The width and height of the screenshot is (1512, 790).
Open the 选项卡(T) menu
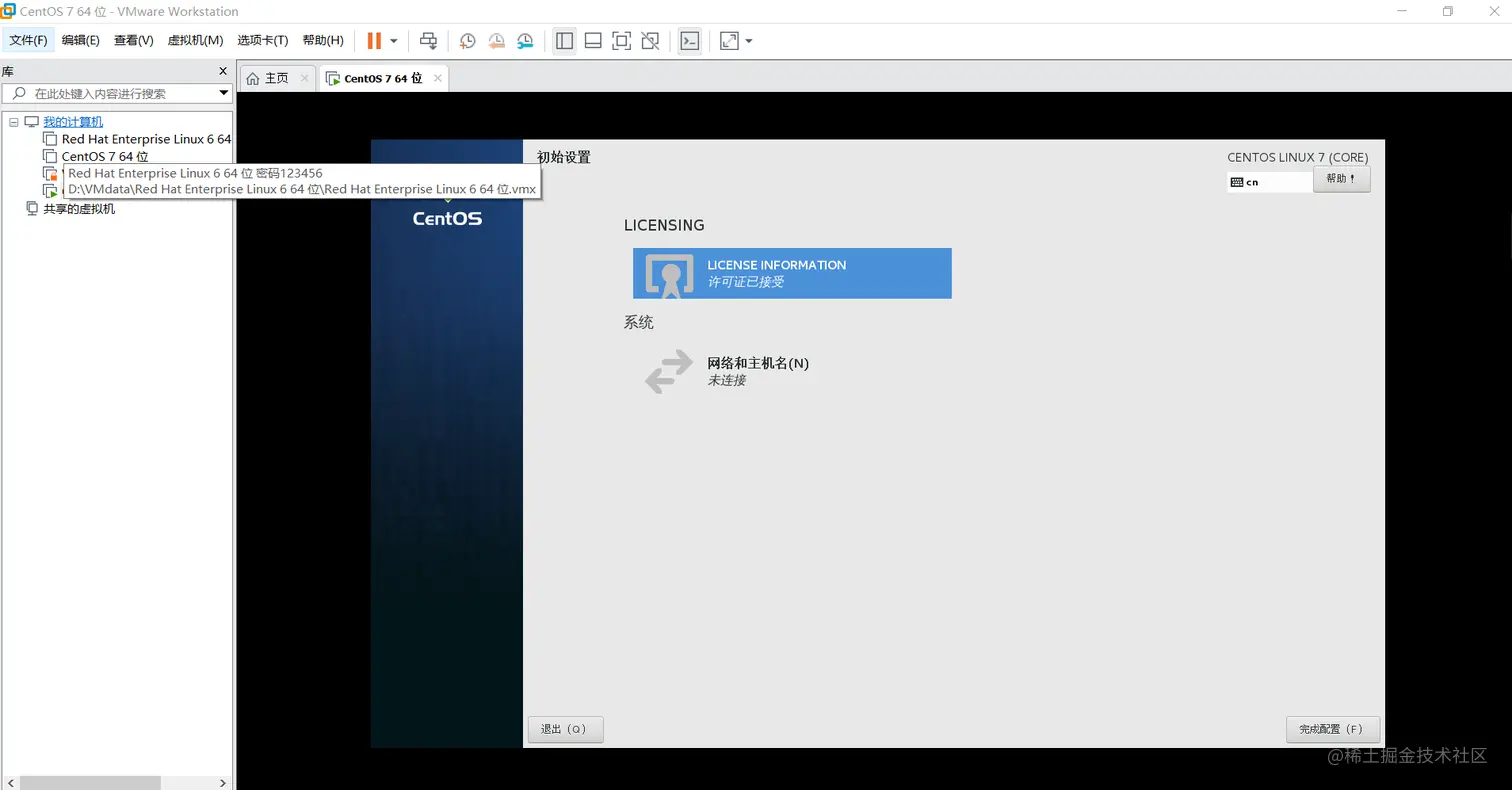[x=262, y=41]
